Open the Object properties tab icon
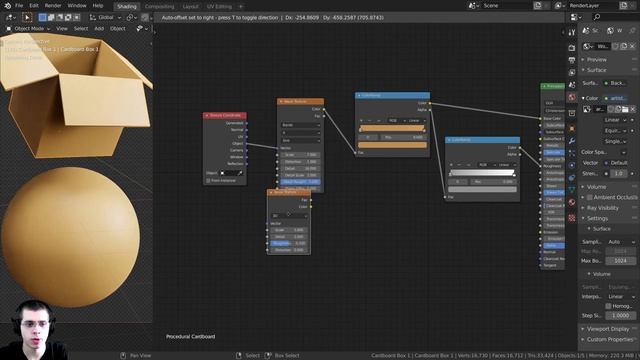This screenshot has width=640, height=360. pos(572,128)
